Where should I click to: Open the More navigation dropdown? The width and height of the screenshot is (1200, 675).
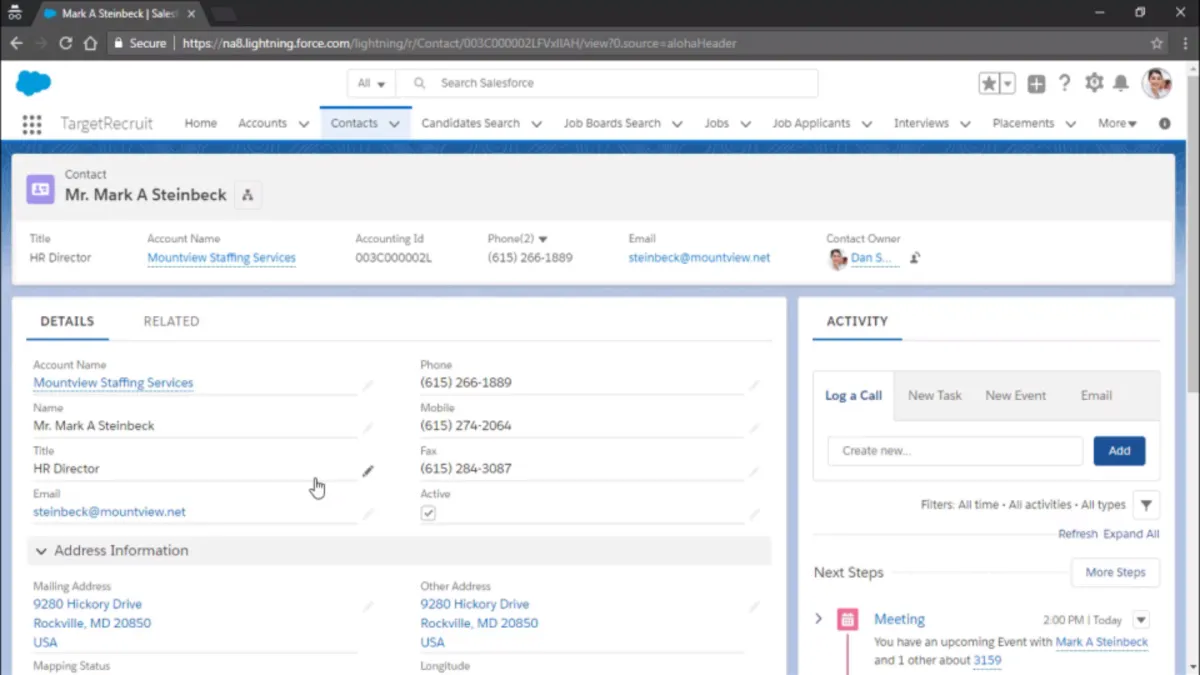click(1117, 124)
